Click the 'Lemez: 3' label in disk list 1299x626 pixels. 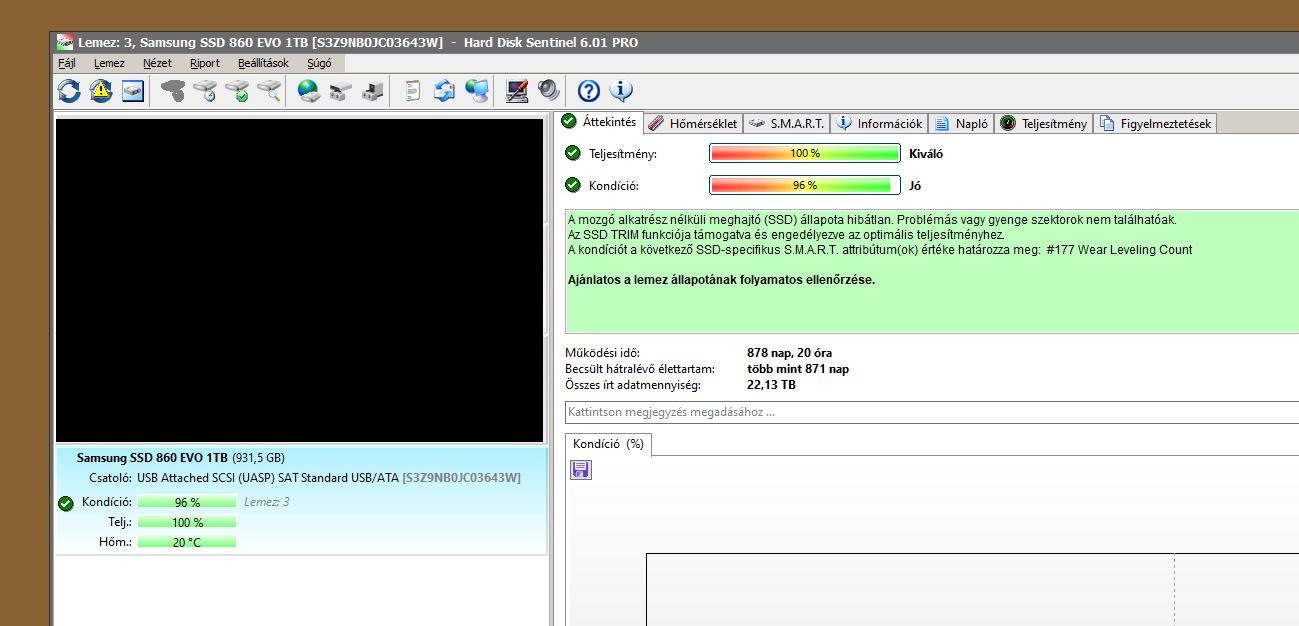pyautogui.click(x=267, y=502)
